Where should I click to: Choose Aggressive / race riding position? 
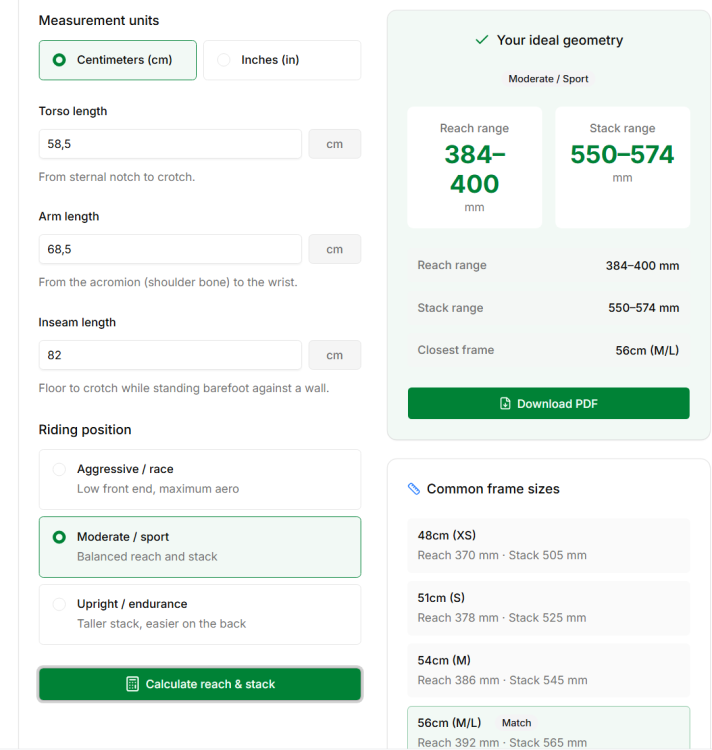coord(200,479)
